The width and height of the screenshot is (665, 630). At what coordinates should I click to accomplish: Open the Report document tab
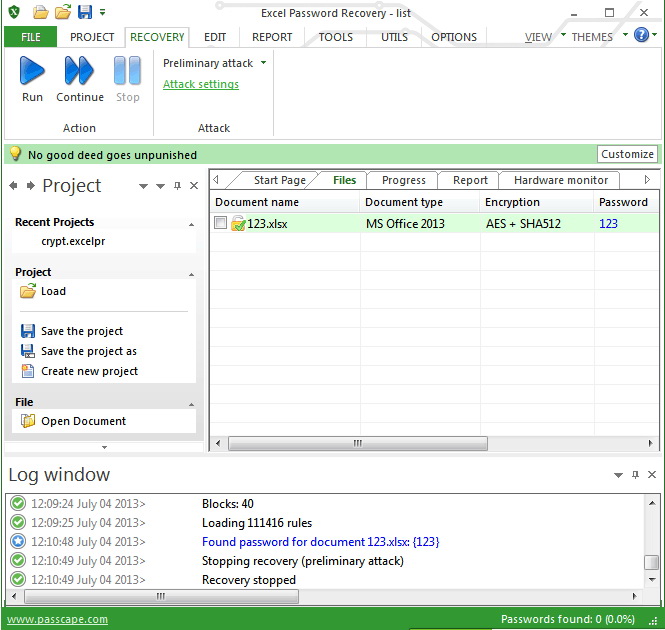coord(470,180)
